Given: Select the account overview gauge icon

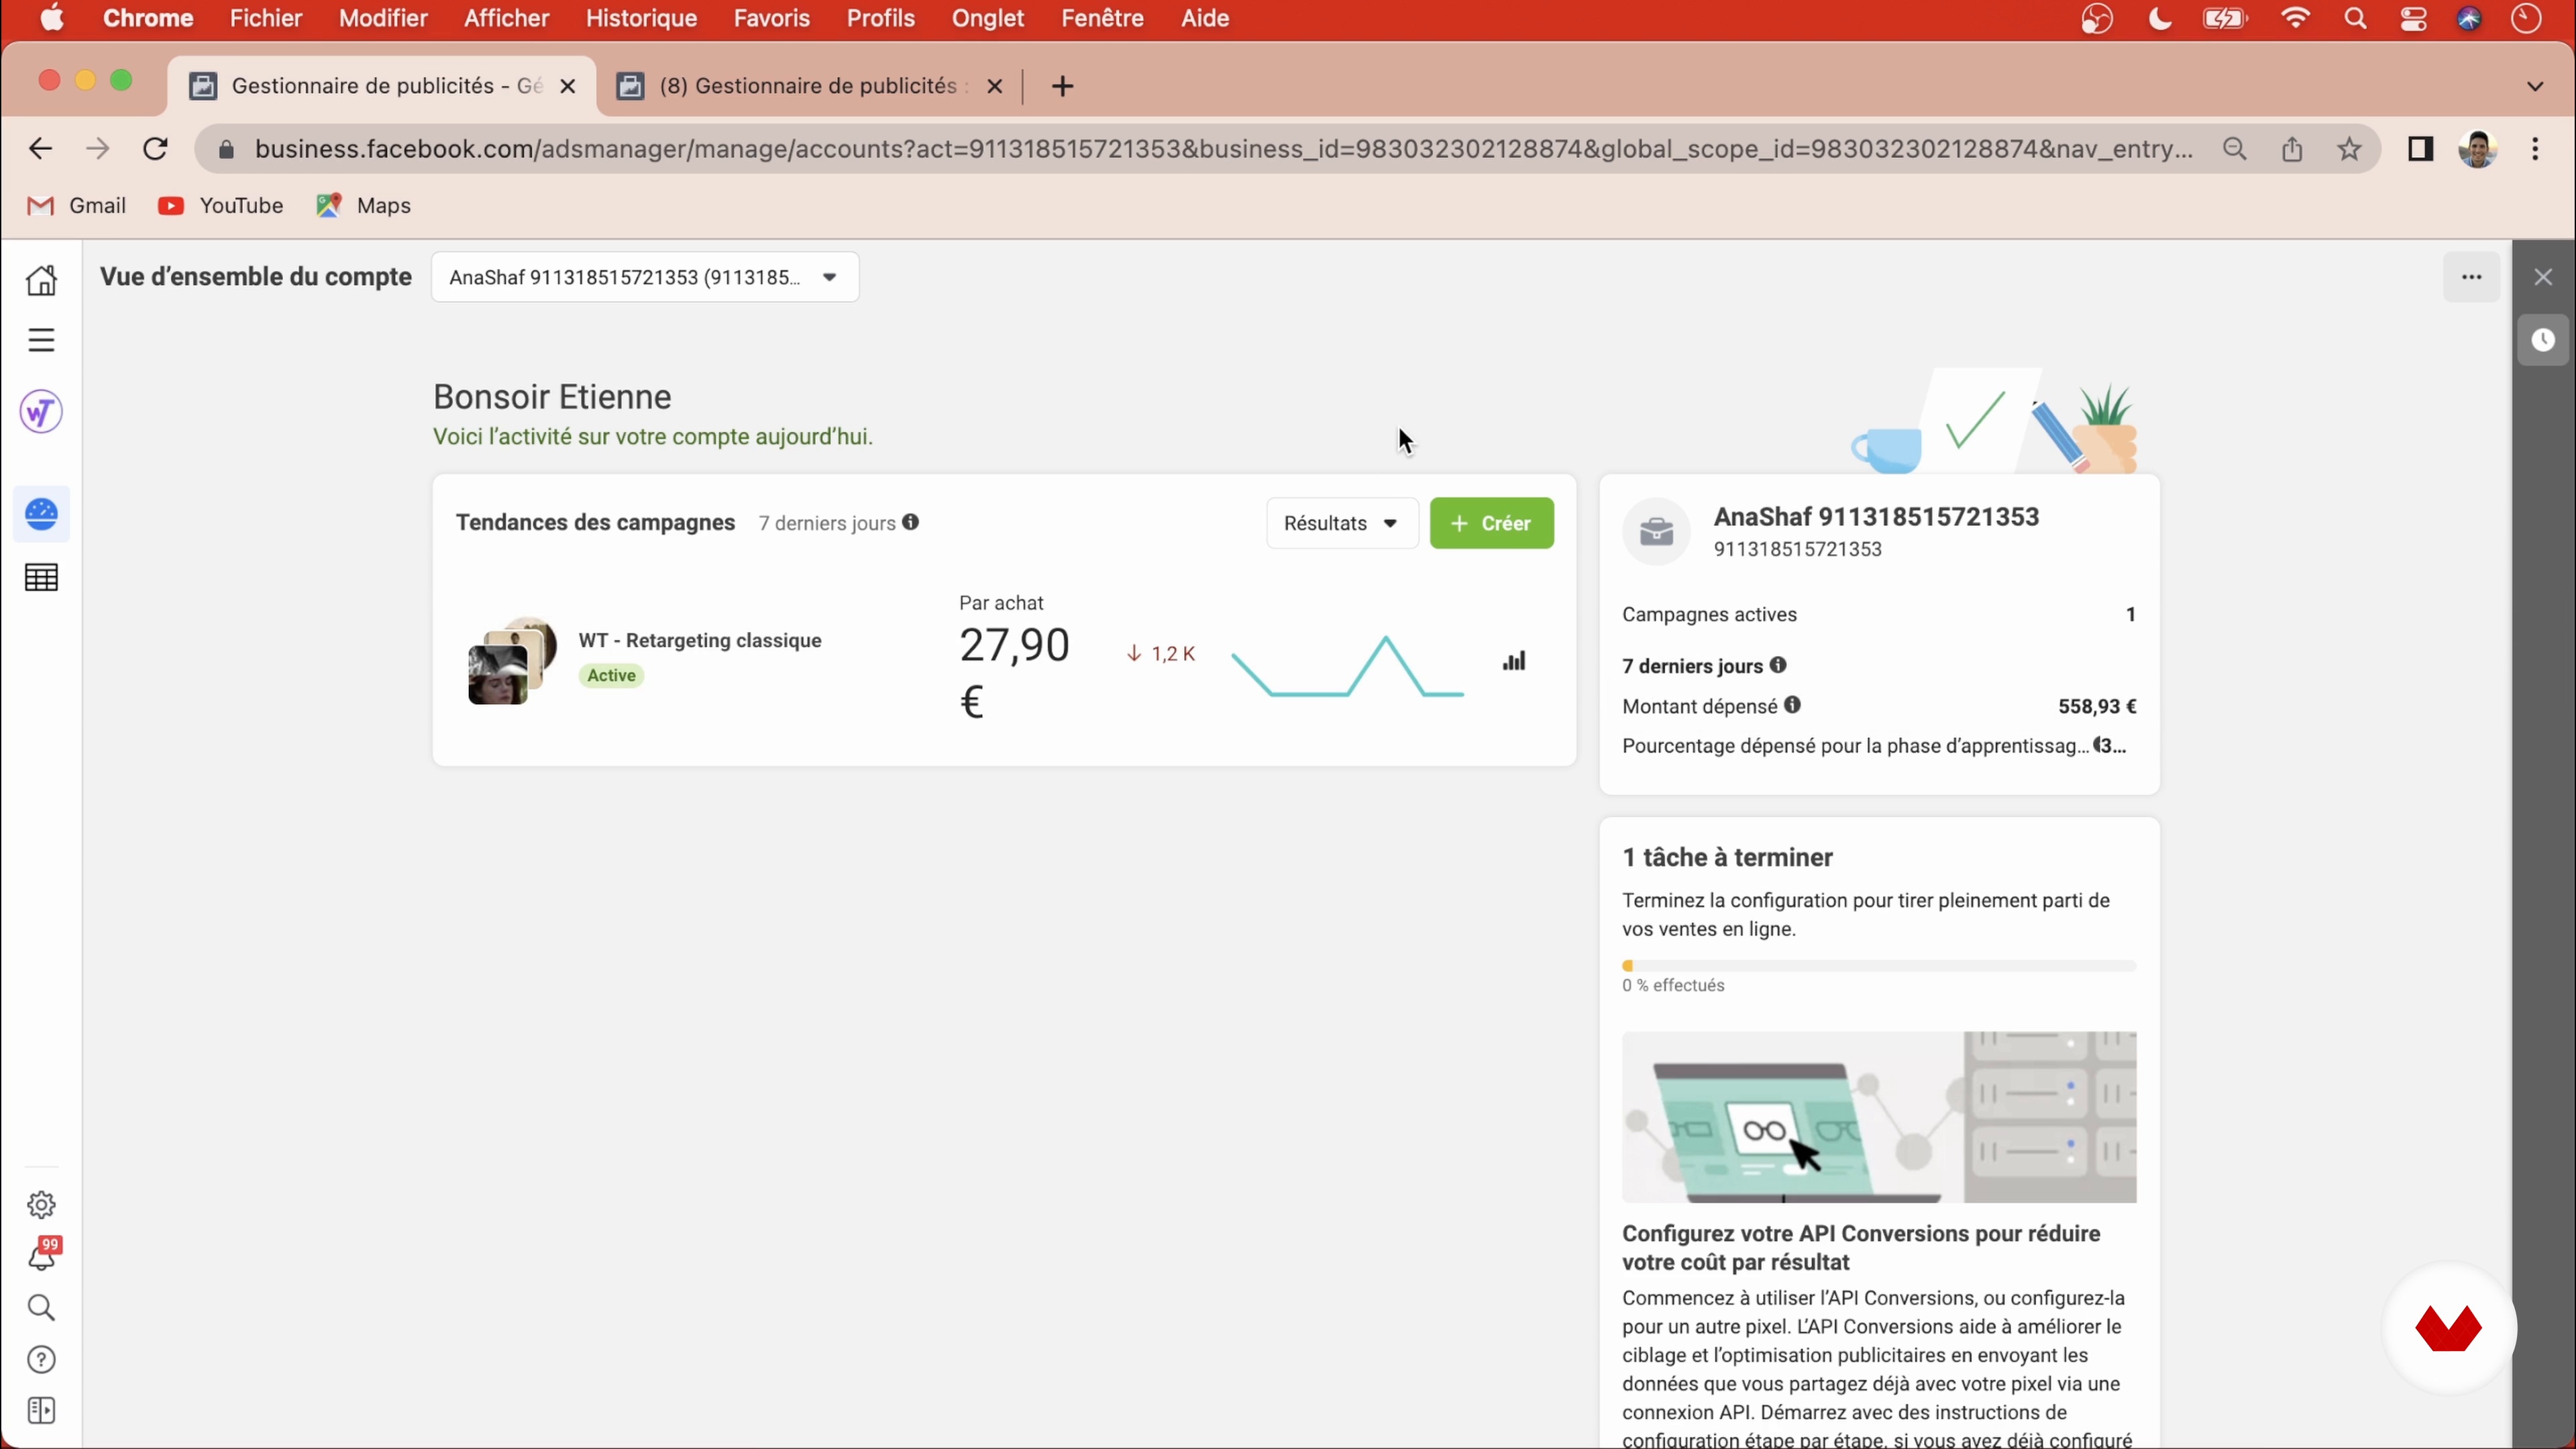Looking at the screenshot, I should 41,514.
